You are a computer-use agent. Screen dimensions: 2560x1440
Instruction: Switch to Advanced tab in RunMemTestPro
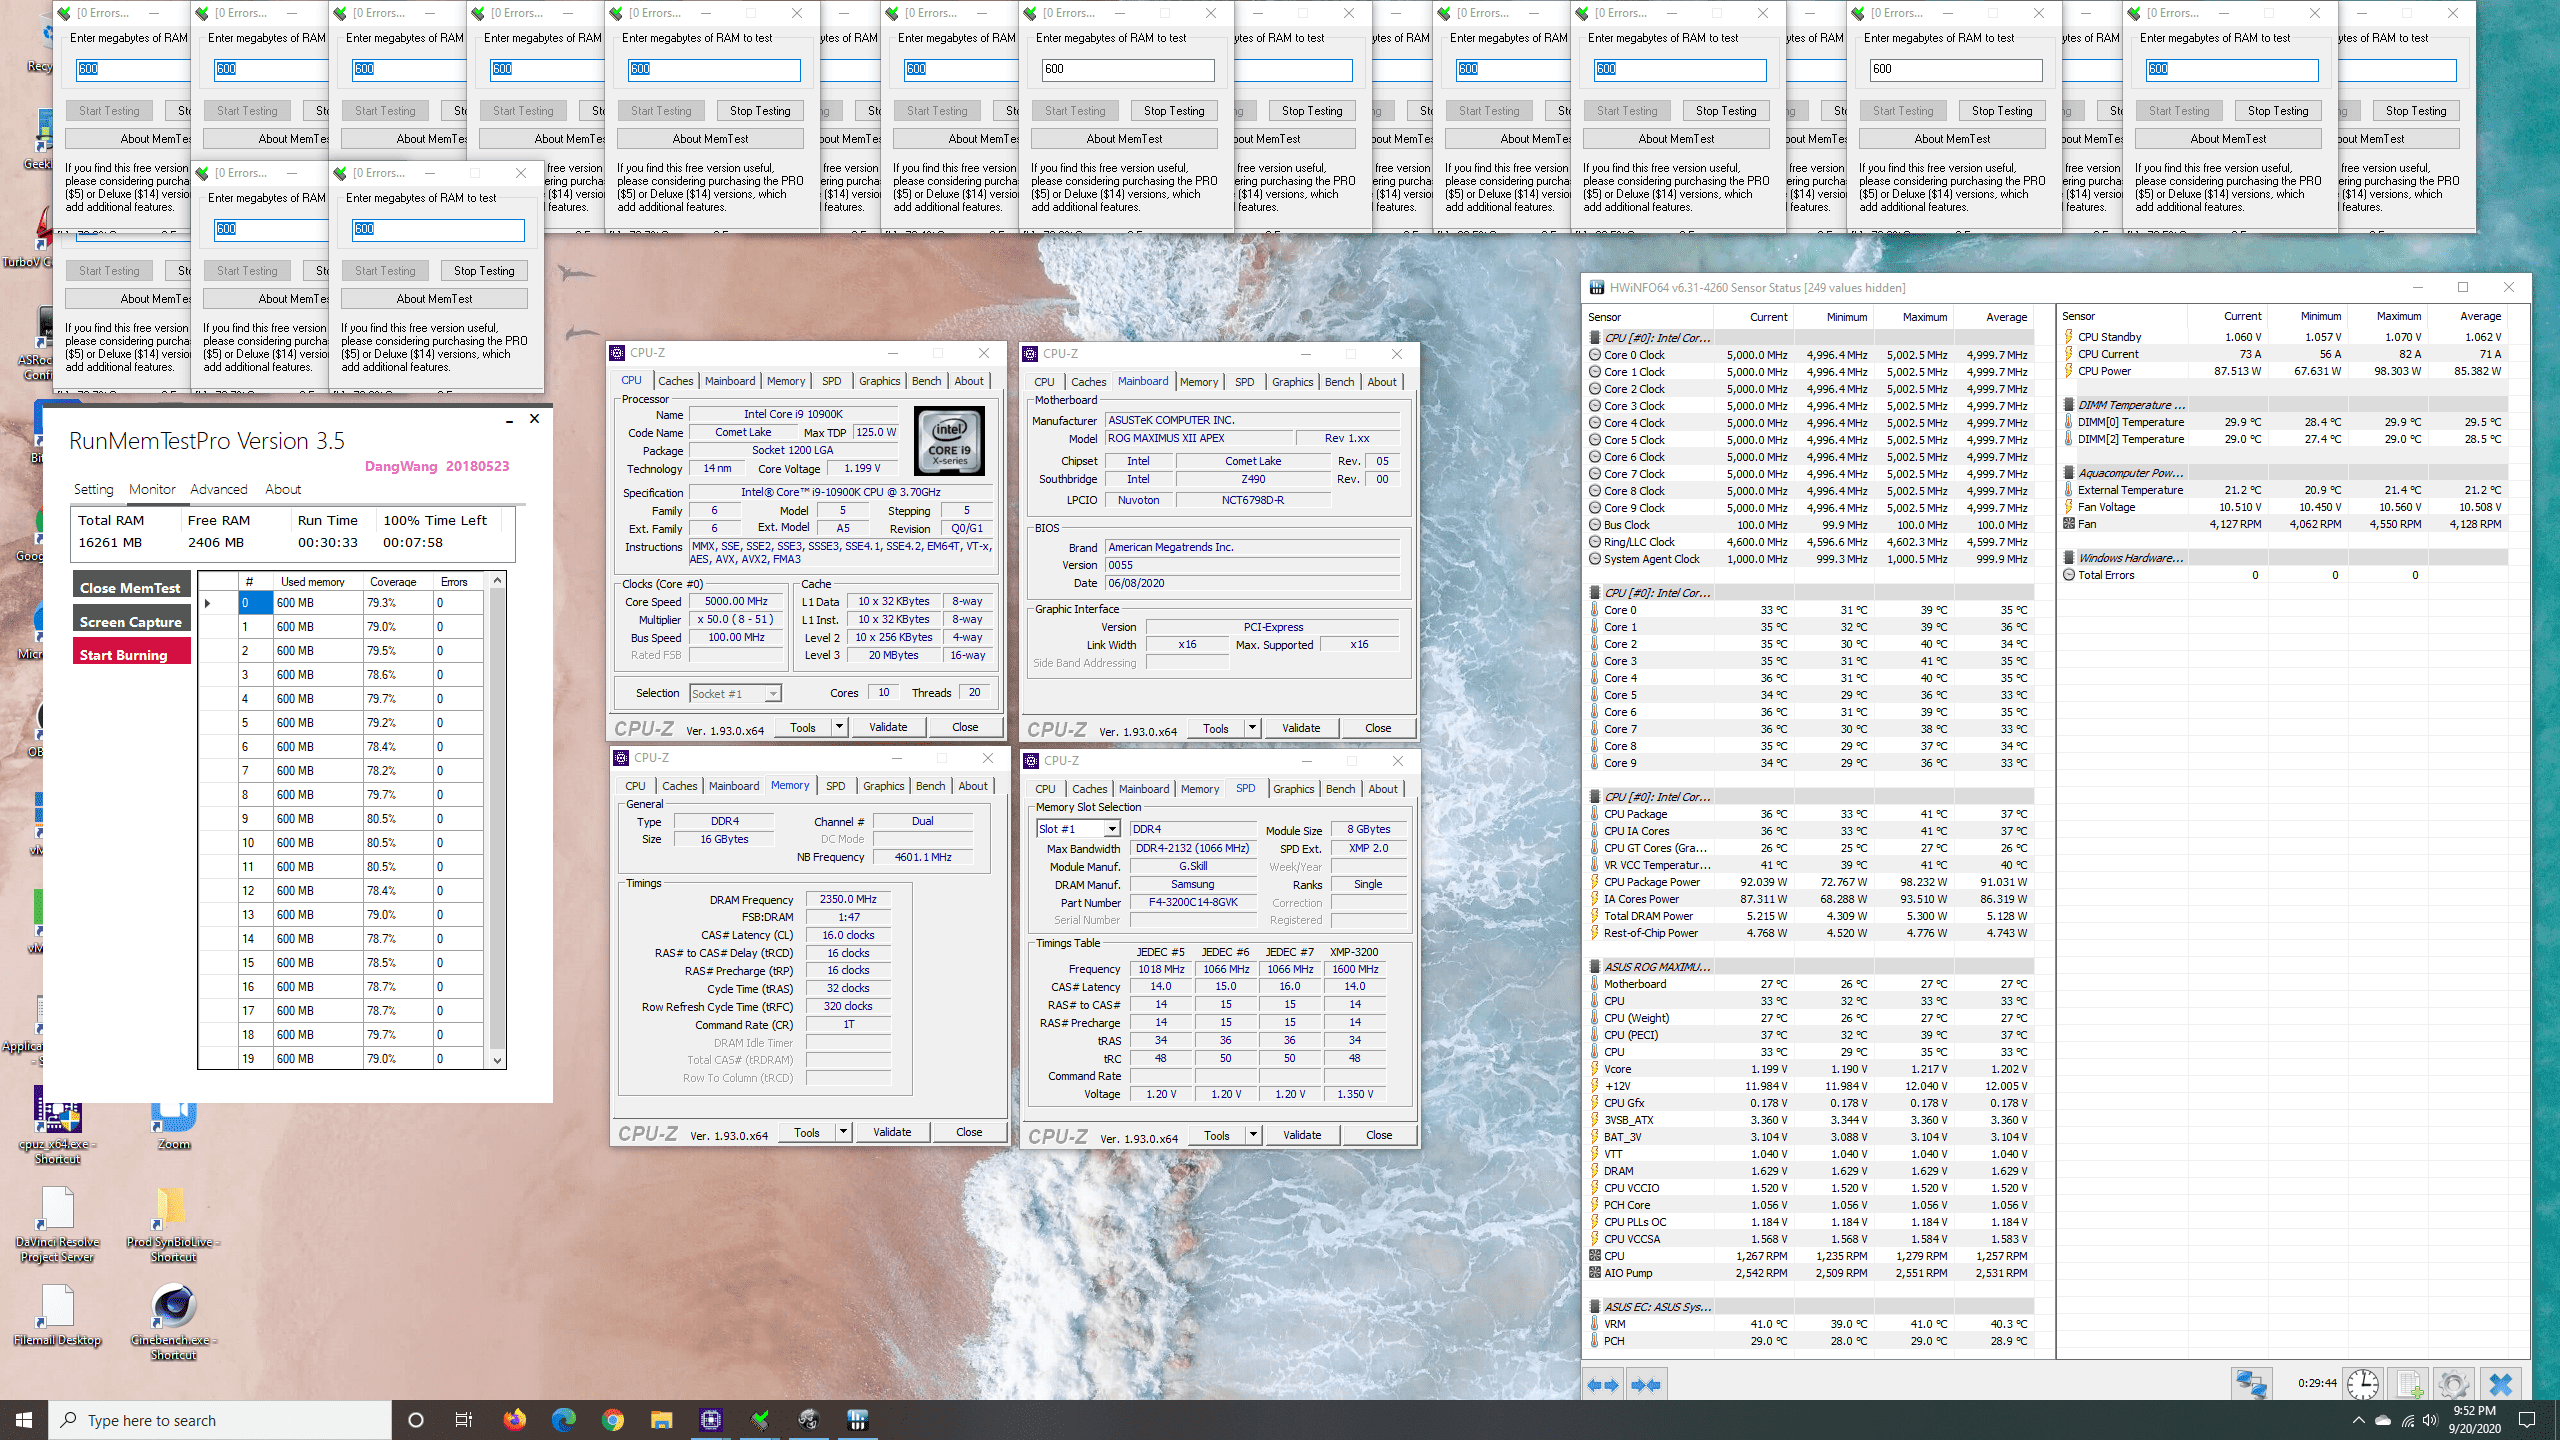(x=218, y=489)
